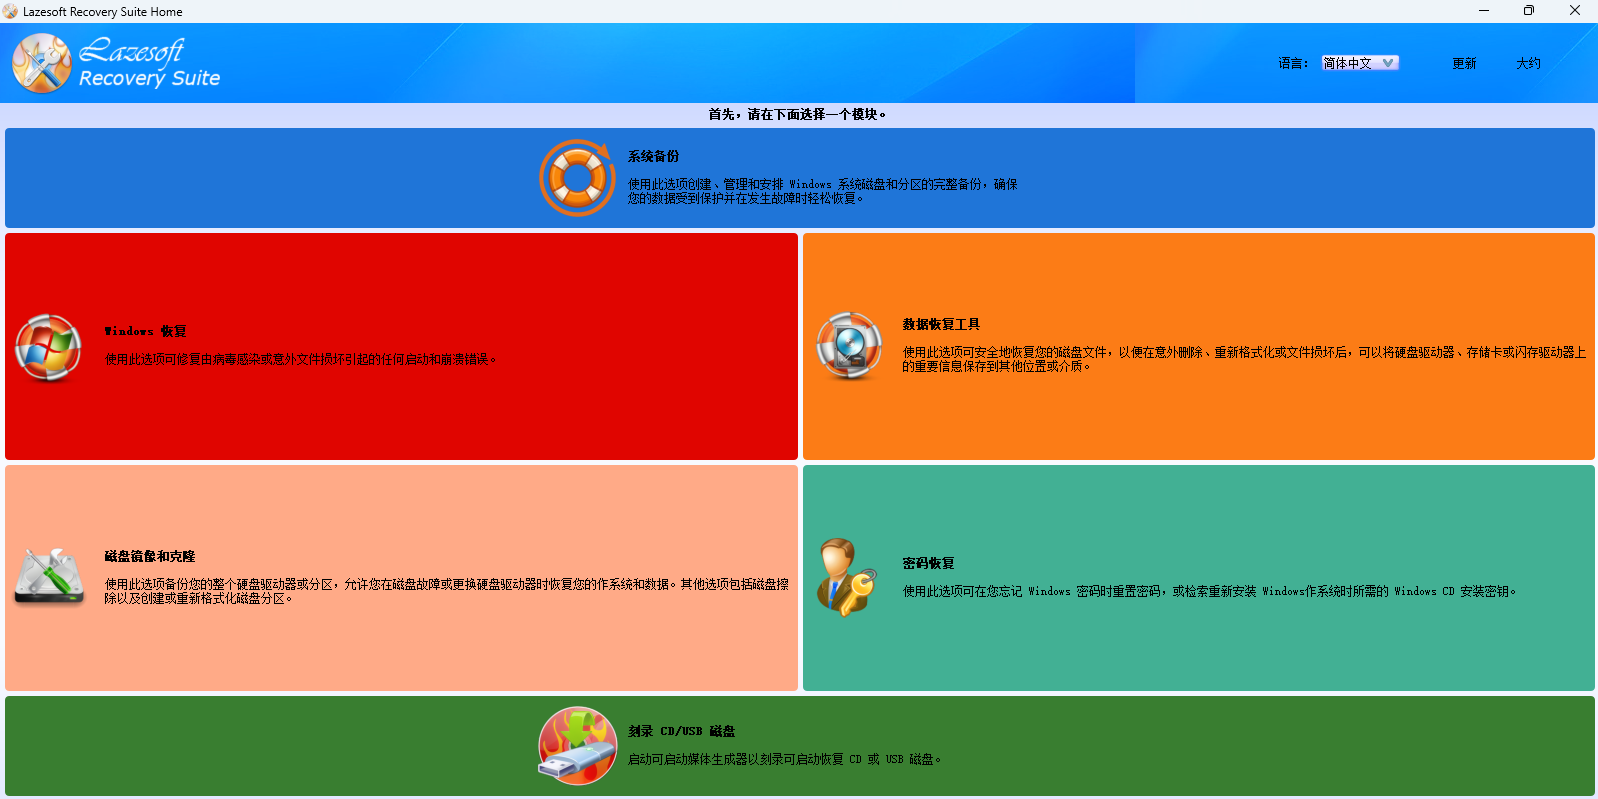Click the 系统备份 description text
1598x799 pixels.
822,191
